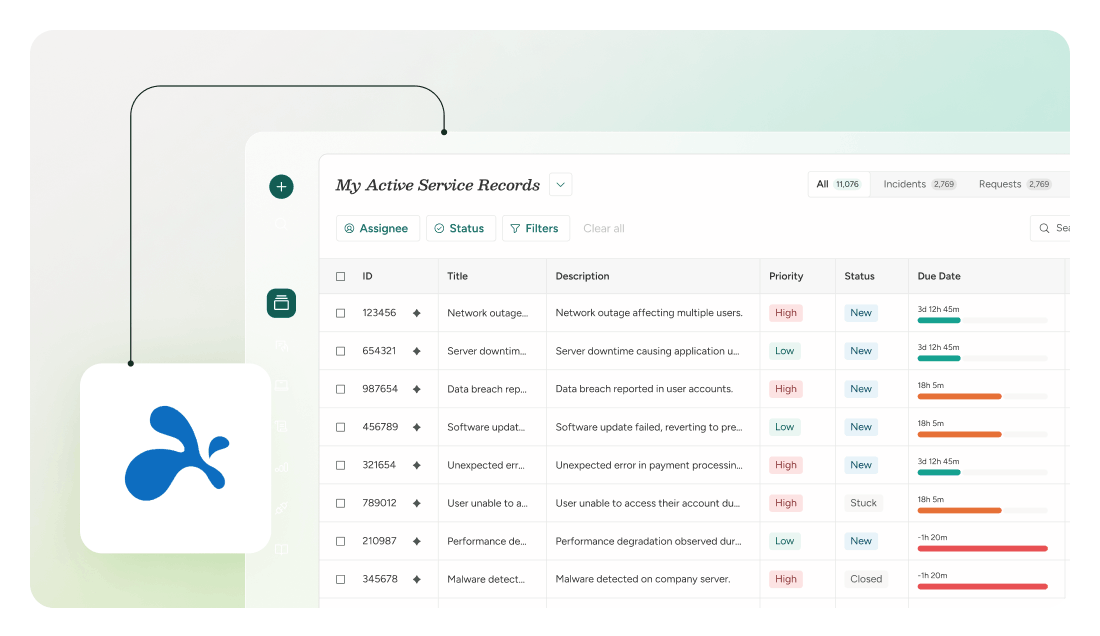Click the green plus create button
The image size is (1100, 636).
click(x=281, y=186)
